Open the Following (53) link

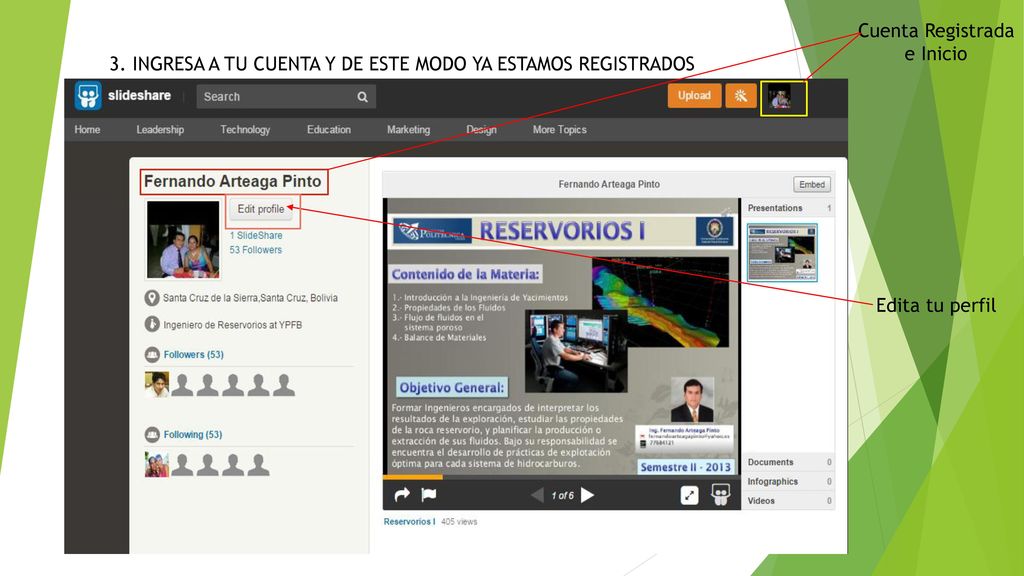[x=193, y=434]
